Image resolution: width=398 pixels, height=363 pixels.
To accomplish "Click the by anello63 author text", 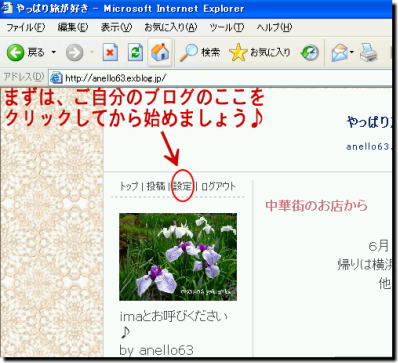I will 156,350.
